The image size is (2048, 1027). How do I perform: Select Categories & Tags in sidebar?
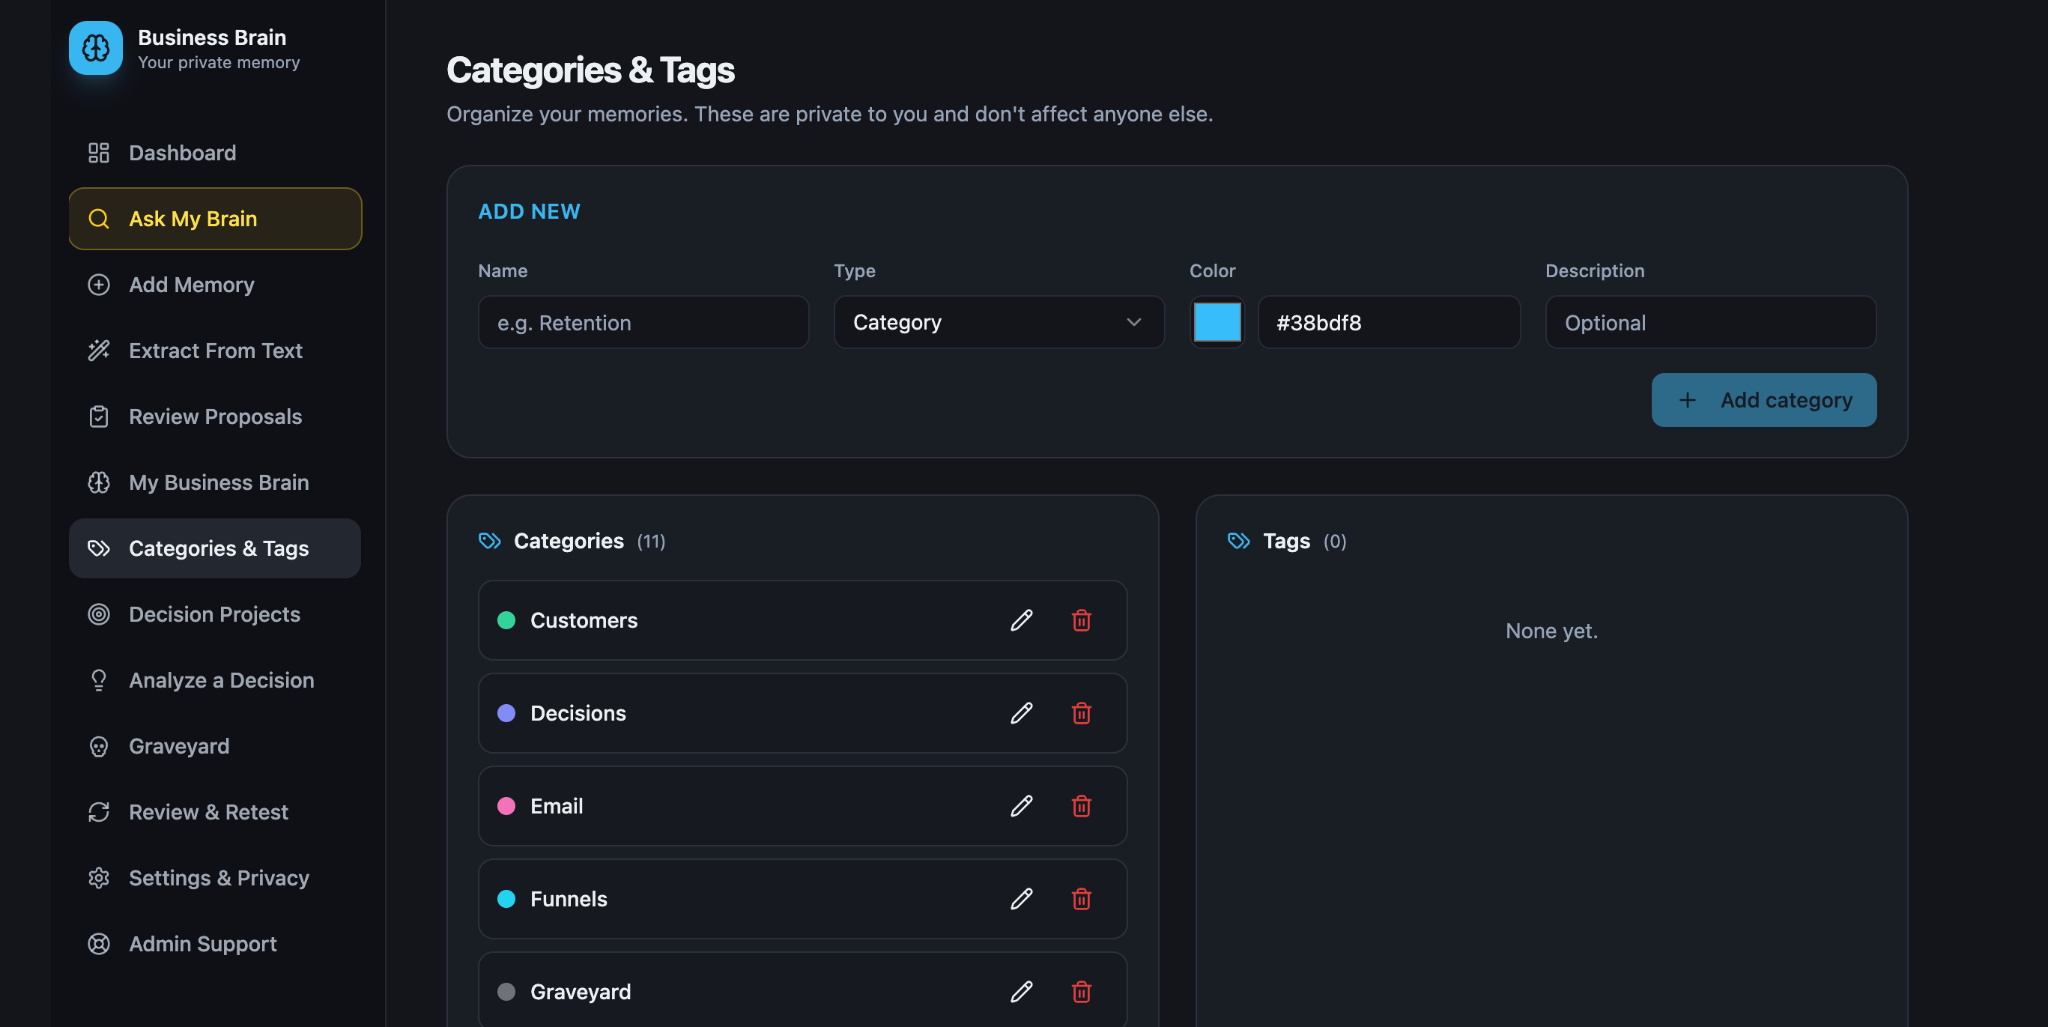point(215,548)
